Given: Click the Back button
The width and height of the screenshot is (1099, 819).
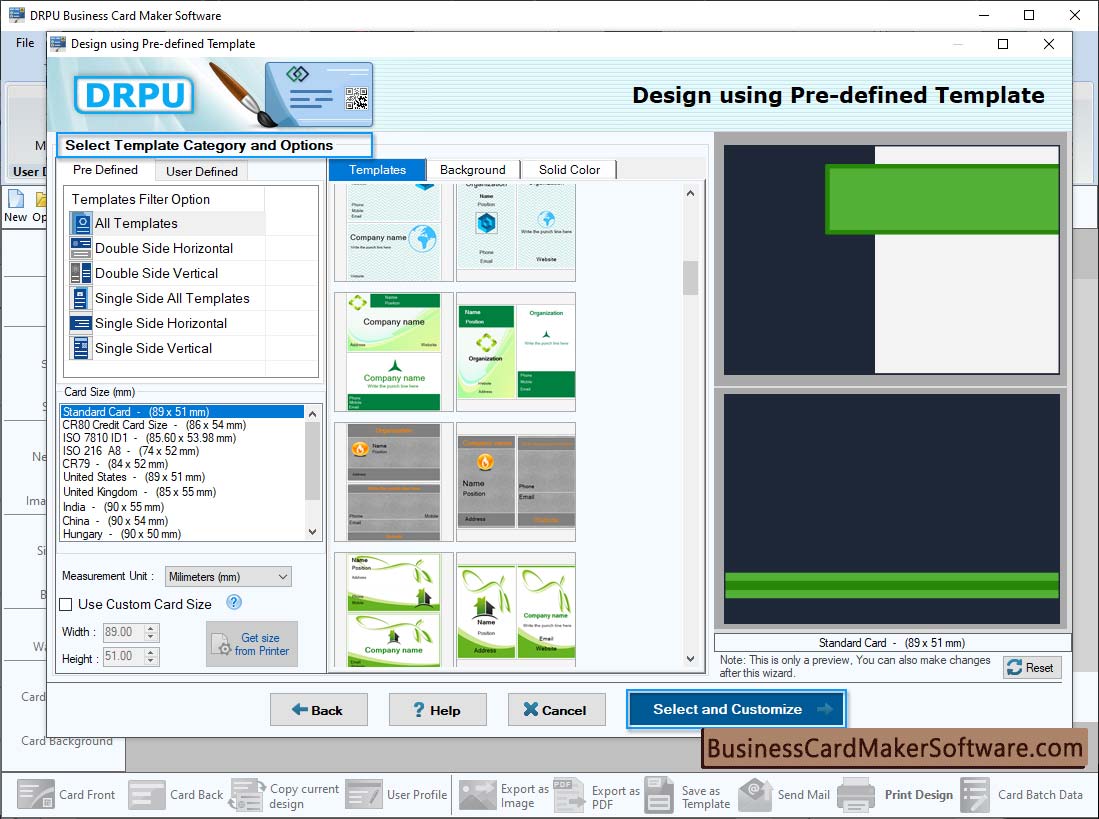Looking at the screenshot, I should coord(319,710).
